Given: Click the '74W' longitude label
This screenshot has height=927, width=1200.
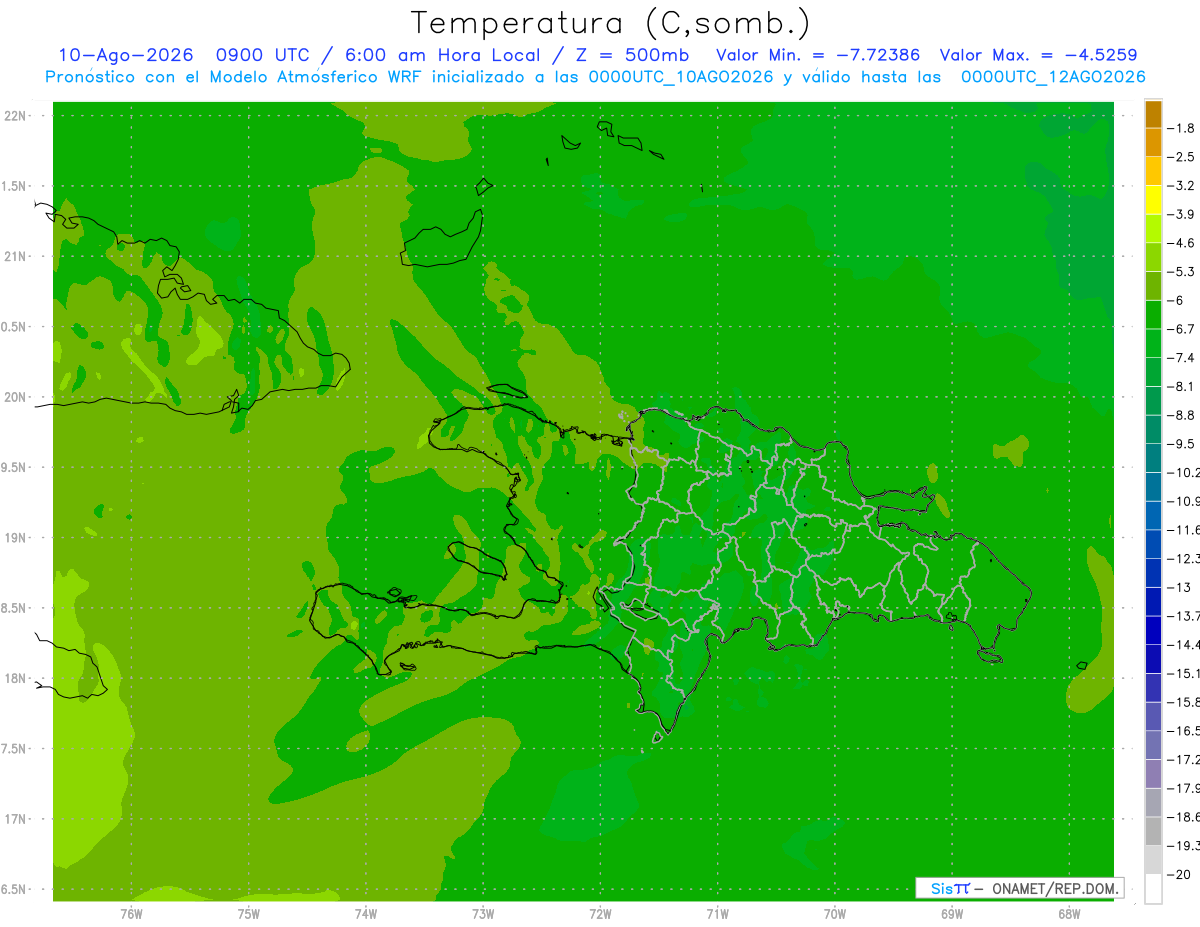Looking at the screenshot, I should coord(366,914).
